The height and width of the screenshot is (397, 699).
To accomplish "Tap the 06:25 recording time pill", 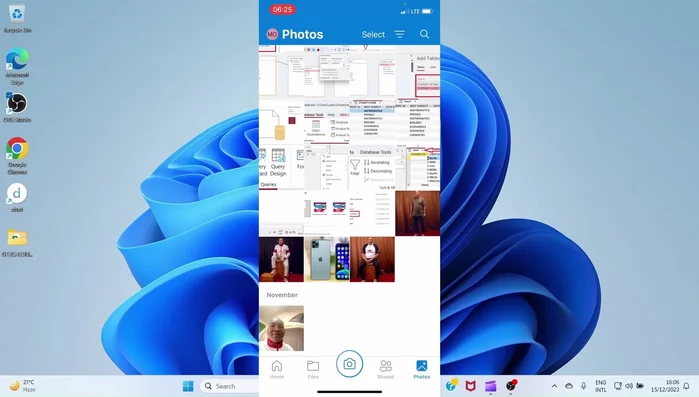I will pyautogui.click(x=282, y=9).
